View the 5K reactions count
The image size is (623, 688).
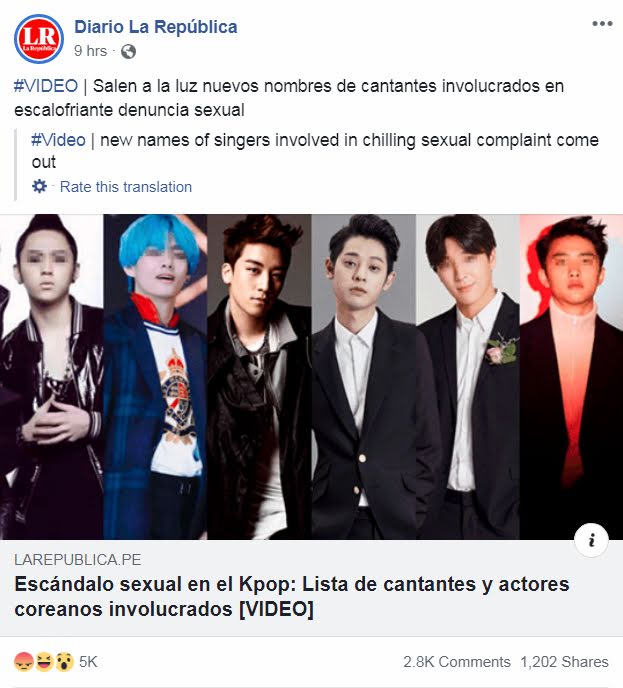click(88, 662)
